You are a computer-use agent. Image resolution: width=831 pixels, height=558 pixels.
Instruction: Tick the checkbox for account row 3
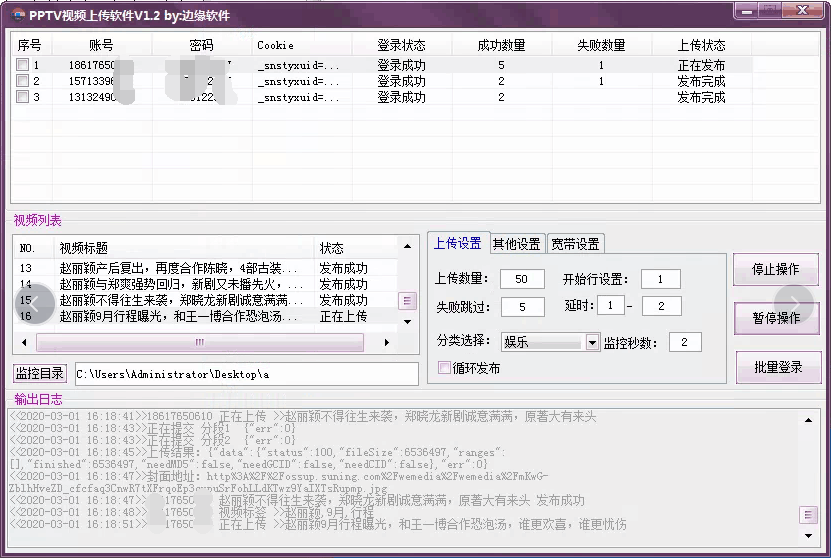click(x=22, y=96)
